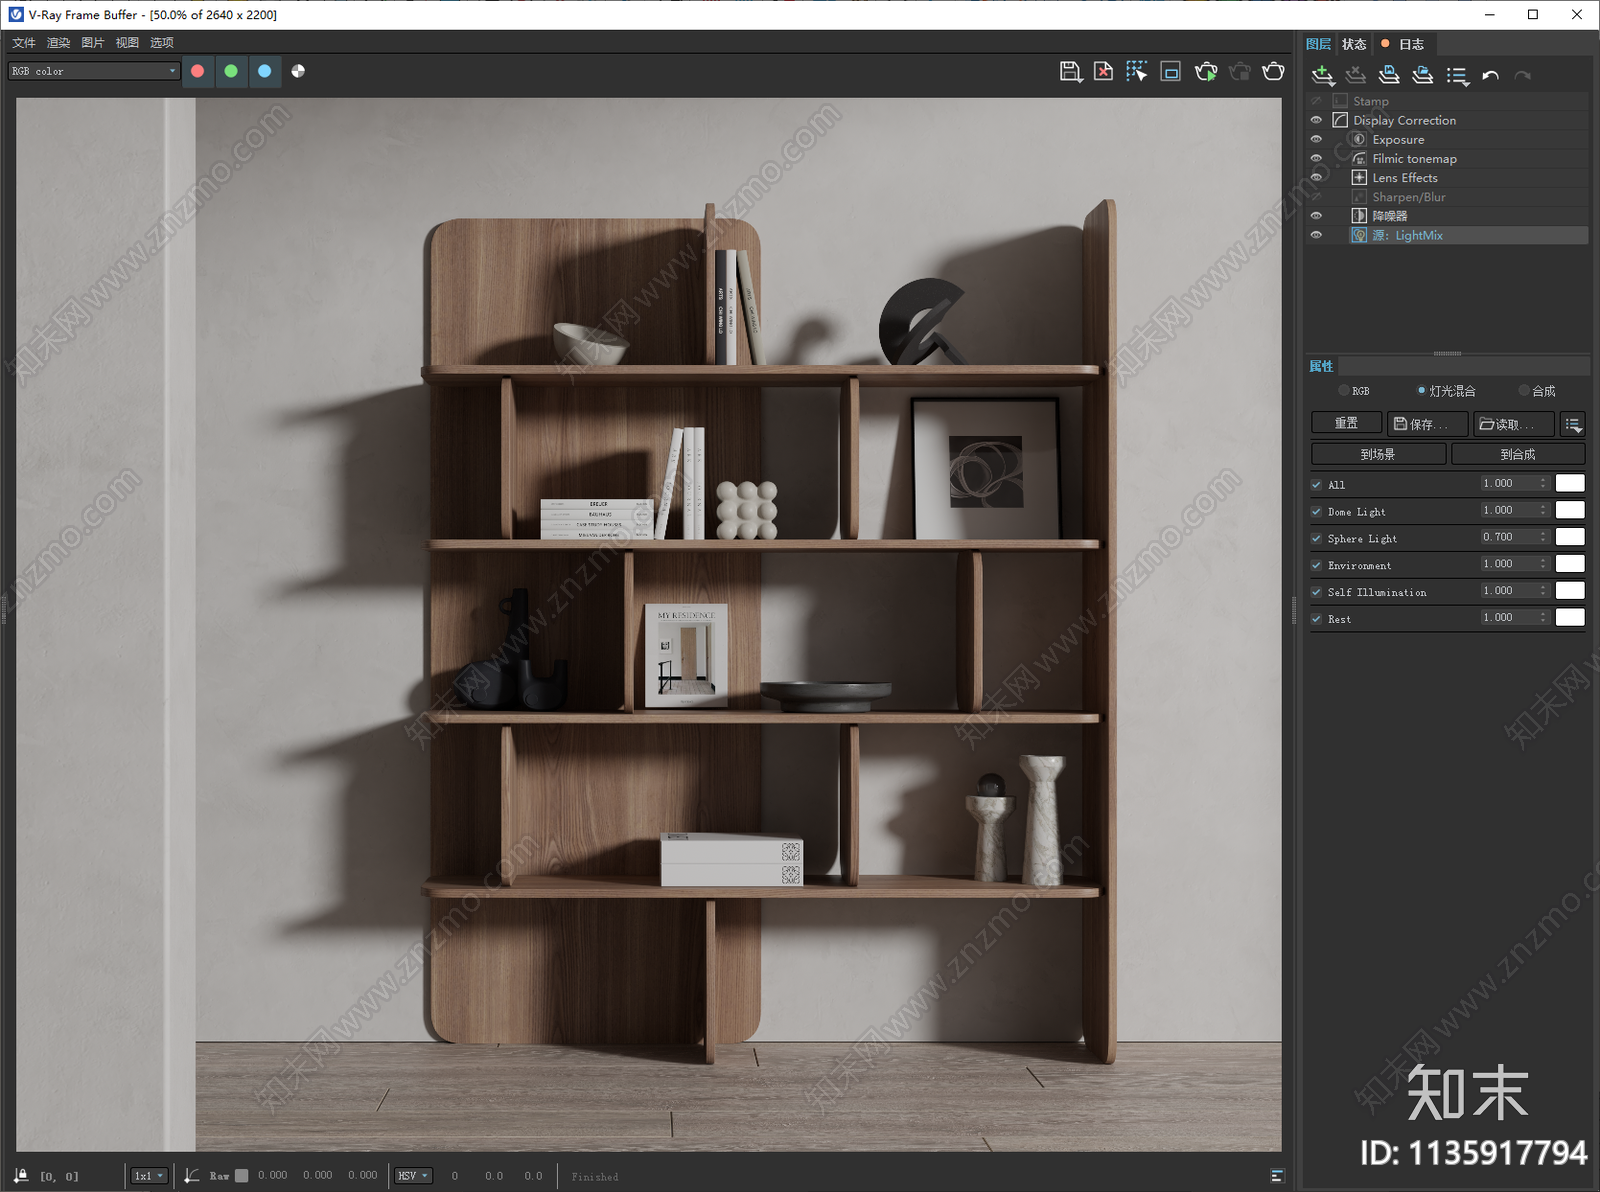Click the 重置 reset button

click(x=1346, y=424)
